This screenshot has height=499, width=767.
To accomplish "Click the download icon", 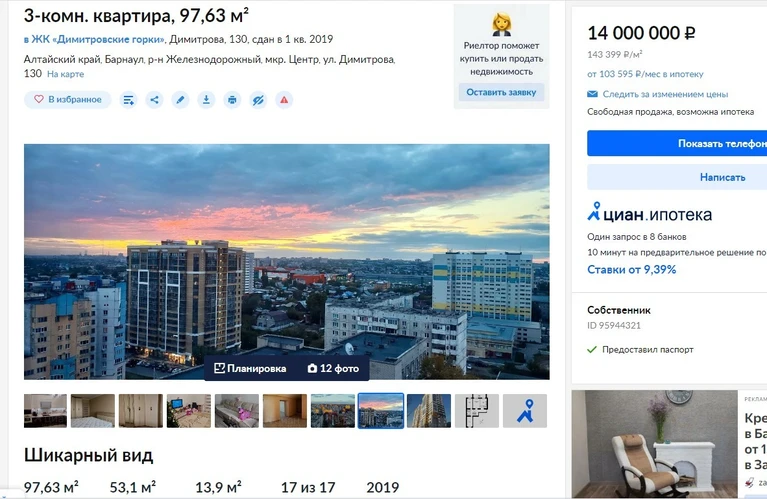I will tap(206, 100).
